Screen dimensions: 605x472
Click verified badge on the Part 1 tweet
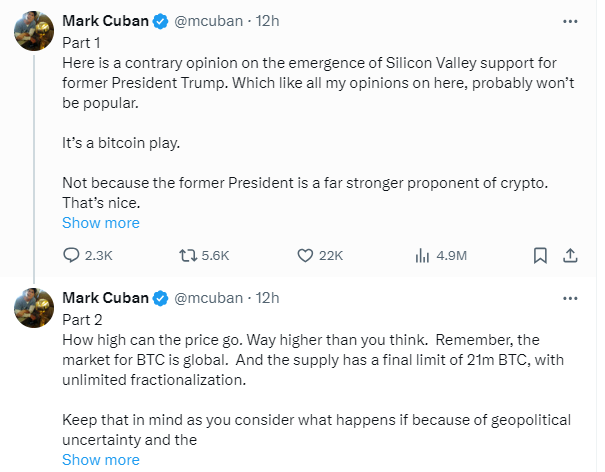tap(160, 22)
